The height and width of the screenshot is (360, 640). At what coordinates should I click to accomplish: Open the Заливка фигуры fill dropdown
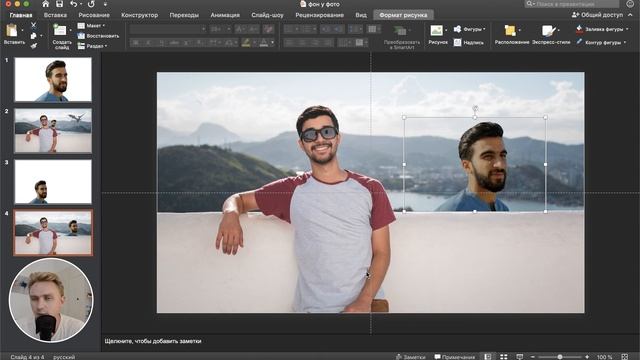pos(602,29)
